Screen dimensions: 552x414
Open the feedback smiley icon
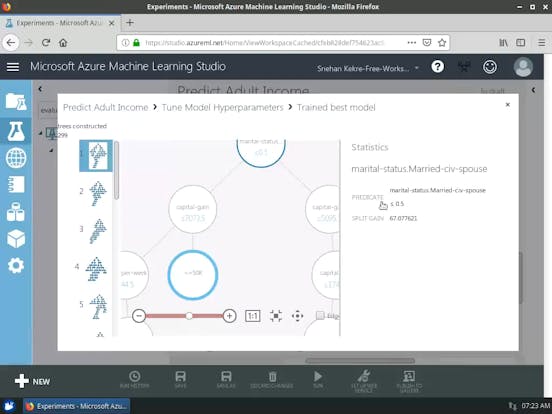(490, 67)
